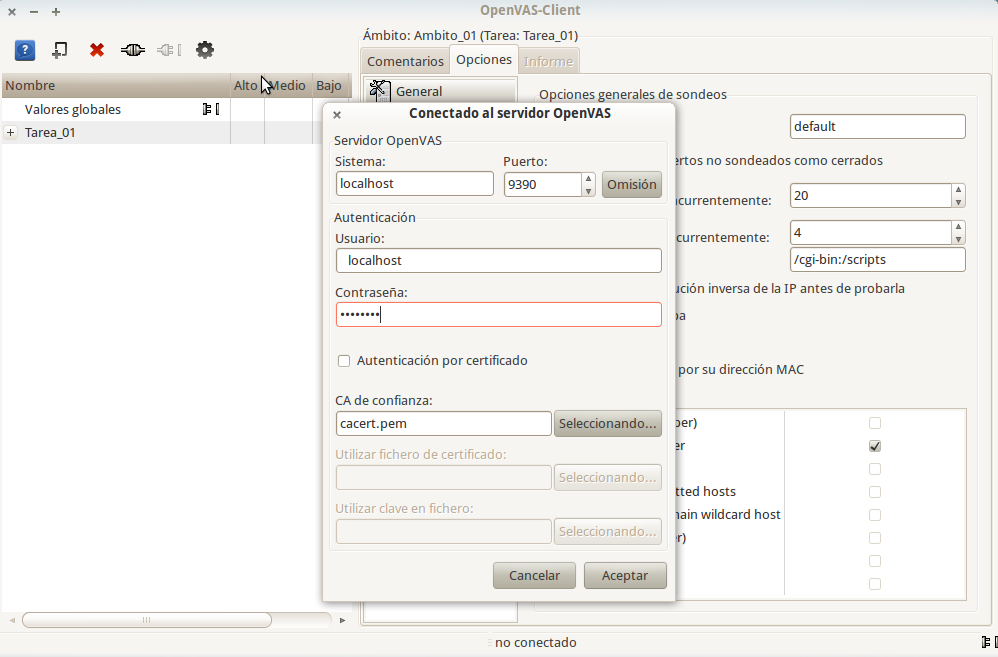Click the /cgi-bin:/scripts path field
998x657 pixels.
point(878,260)
